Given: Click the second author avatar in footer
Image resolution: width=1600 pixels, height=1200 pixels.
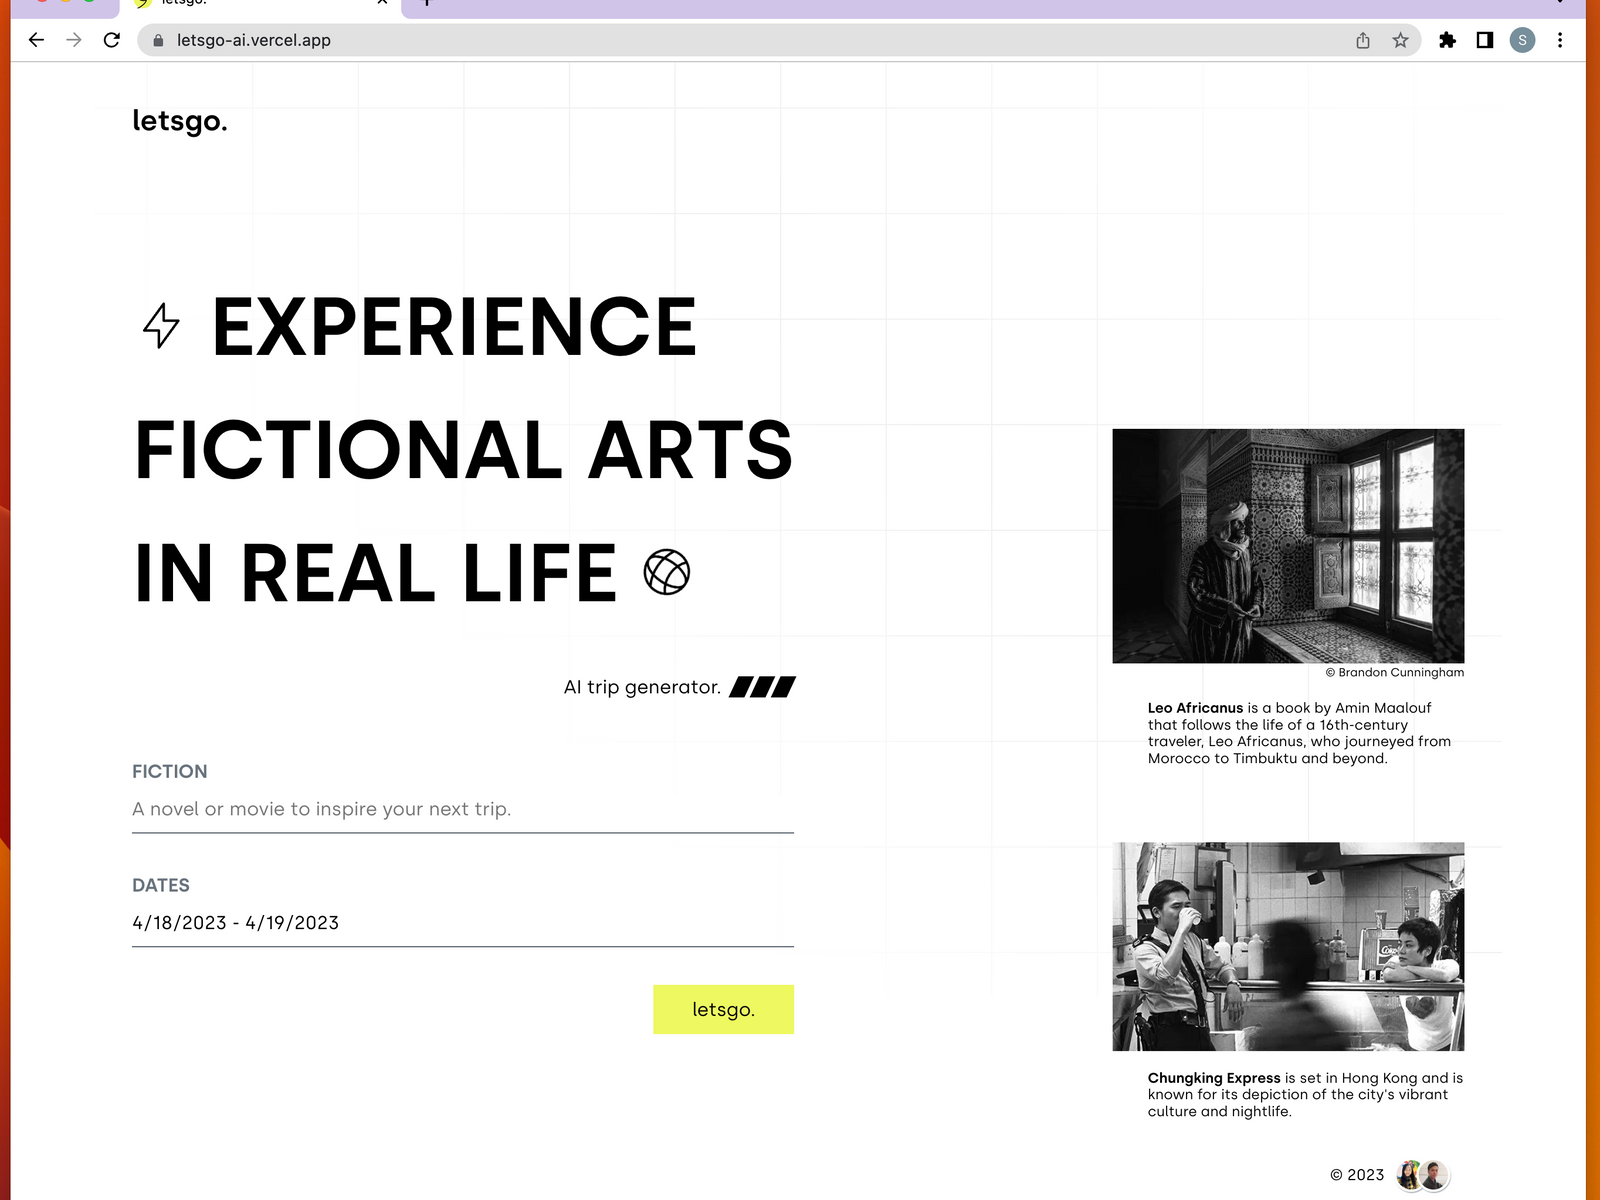Looking at the screenshot, I should (x=1435, y=1175).
